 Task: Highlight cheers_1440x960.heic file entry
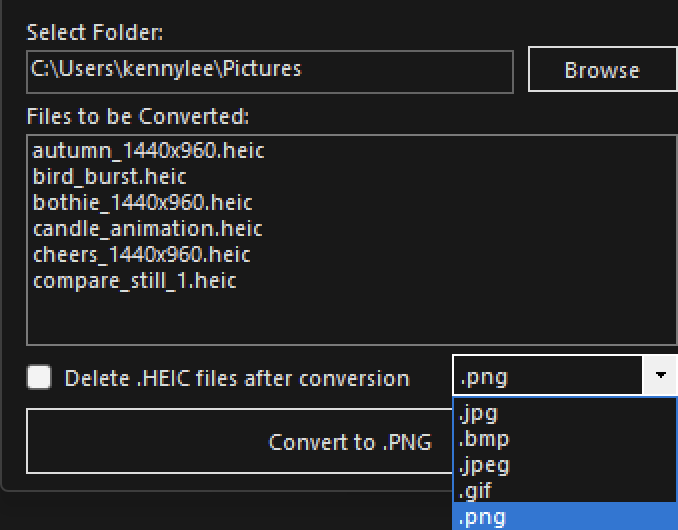point(142,255)
